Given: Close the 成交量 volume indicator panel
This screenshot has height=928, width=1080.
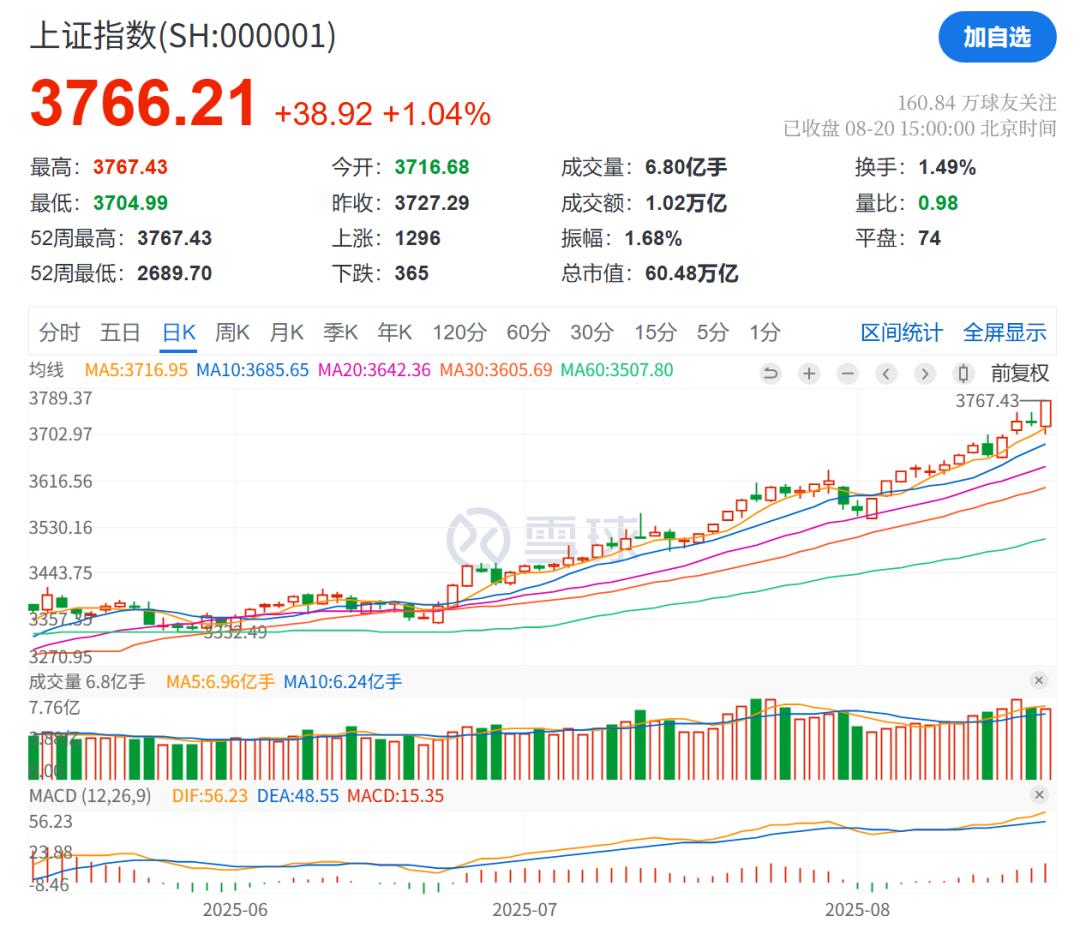Looking at the screenshot, I should pos(1039,681).
